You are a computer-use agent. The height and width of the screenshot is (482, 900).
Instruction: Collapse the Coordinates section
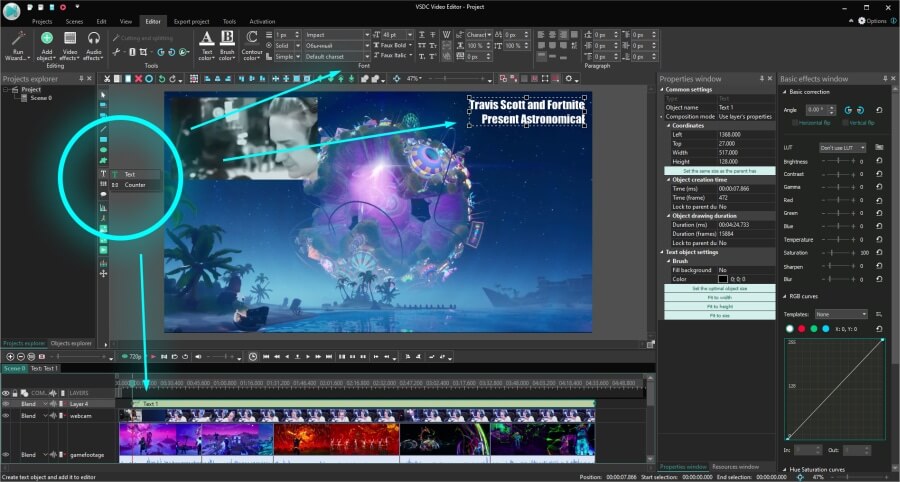[x=669, y=125]
